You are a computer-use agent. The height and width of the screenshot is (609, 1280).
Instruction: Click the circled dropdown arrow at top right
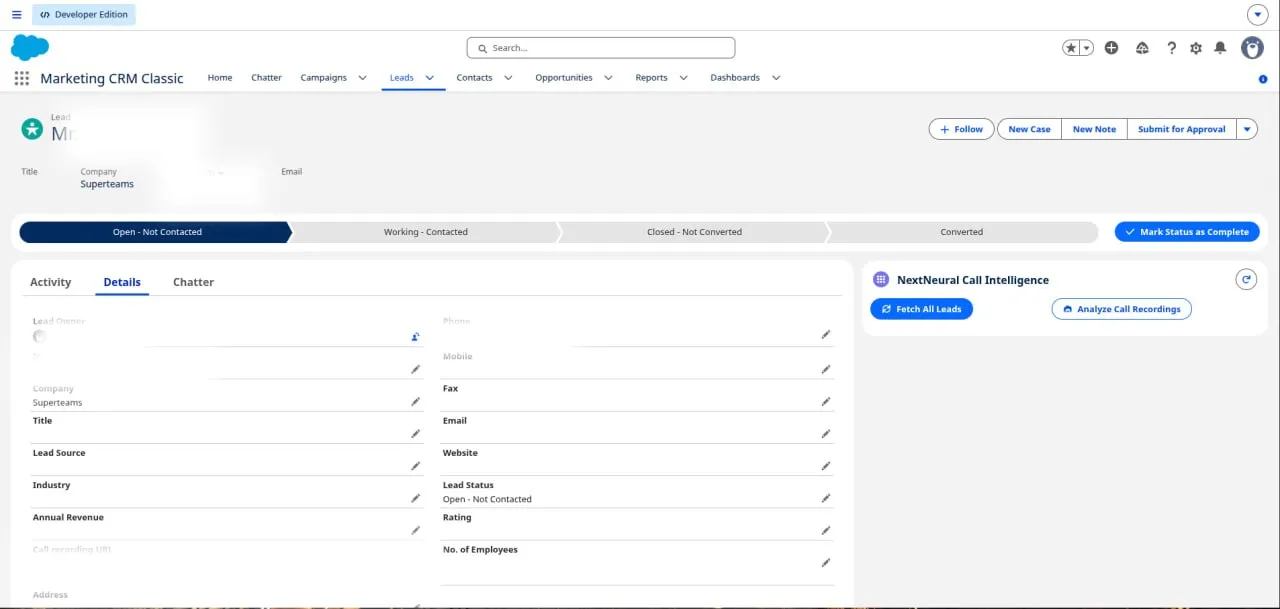[x=1257, y=15]
